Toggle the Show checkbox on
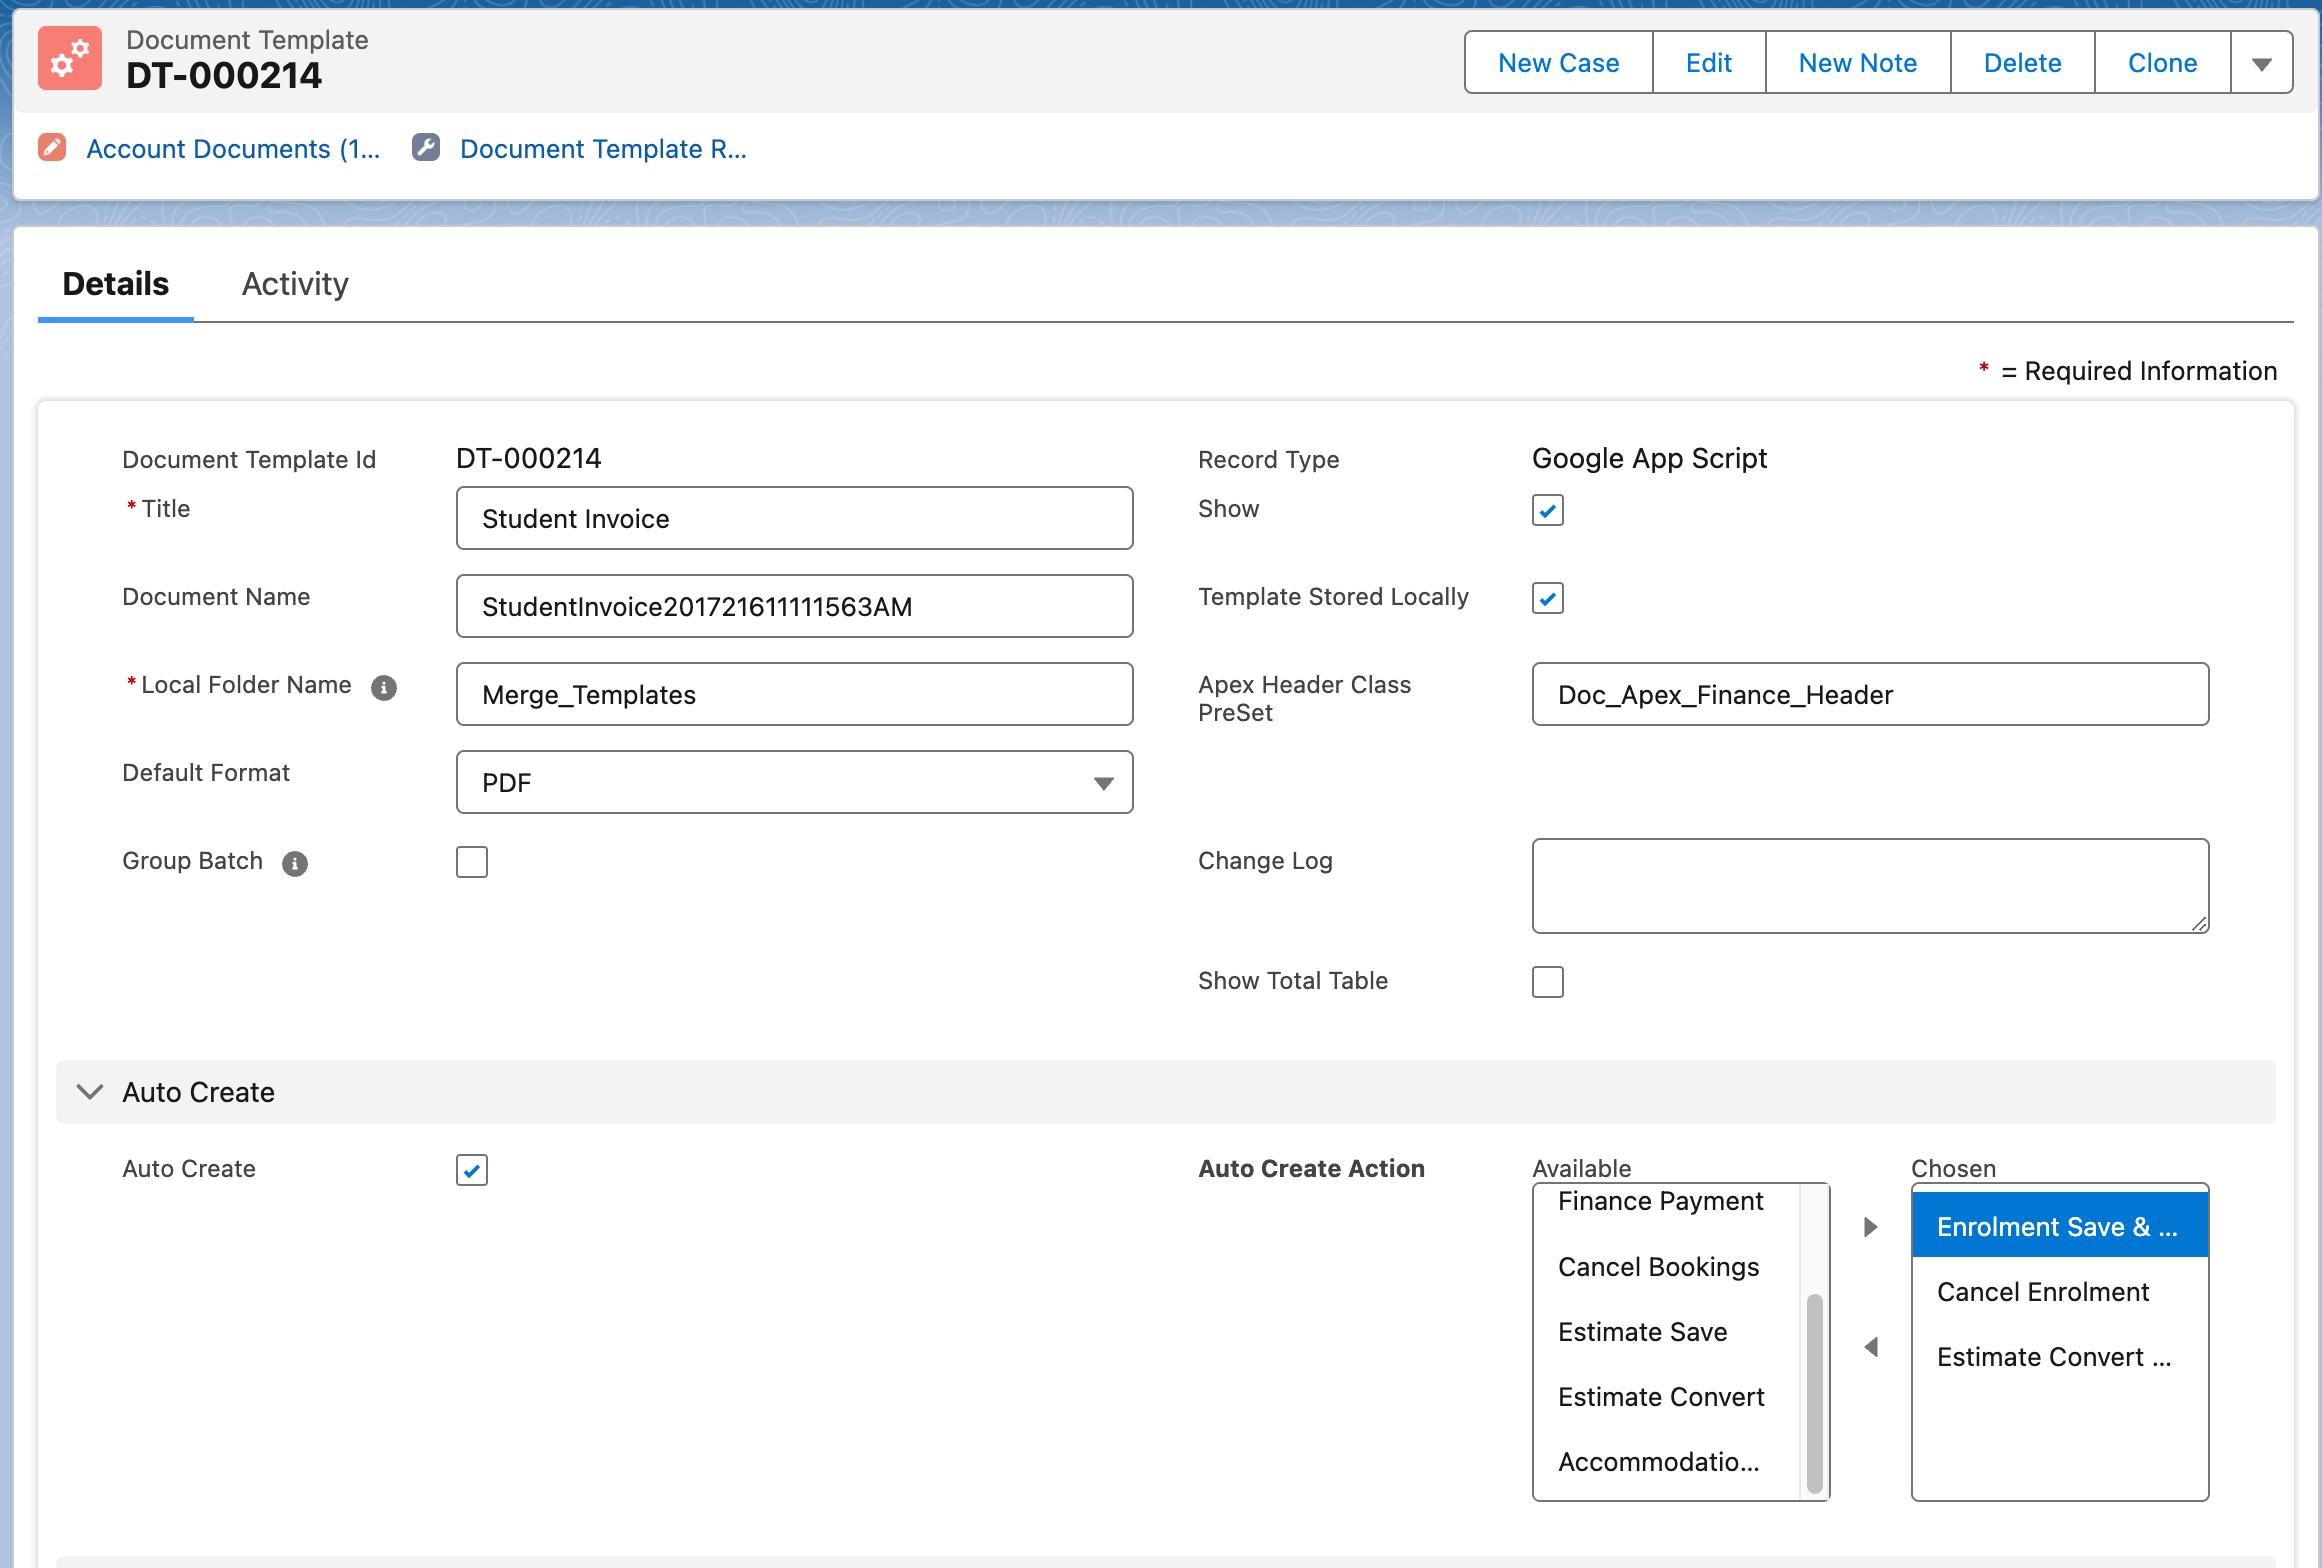The height and width of the screenshot is (1568, 2322). click(x=1549, y=509)
